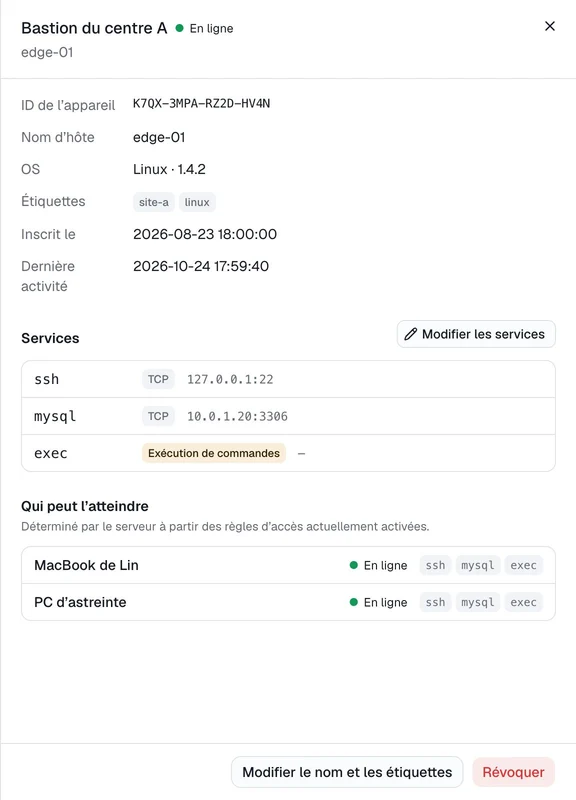Select the ssh service row

288,379
